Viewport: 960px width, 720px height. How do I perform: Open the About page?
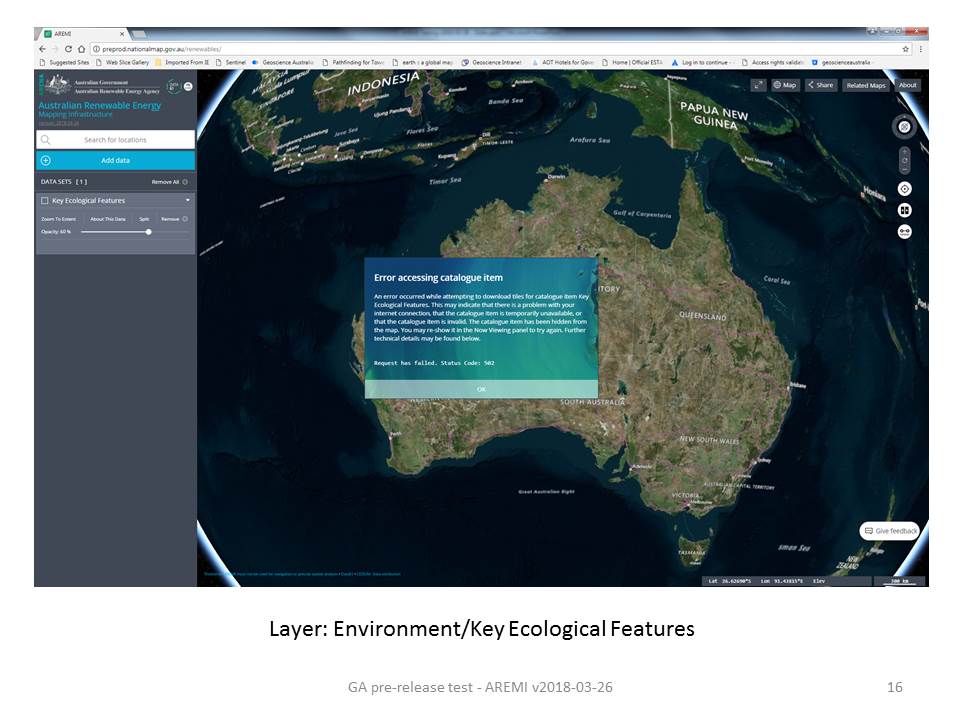[x=907, y=85]
